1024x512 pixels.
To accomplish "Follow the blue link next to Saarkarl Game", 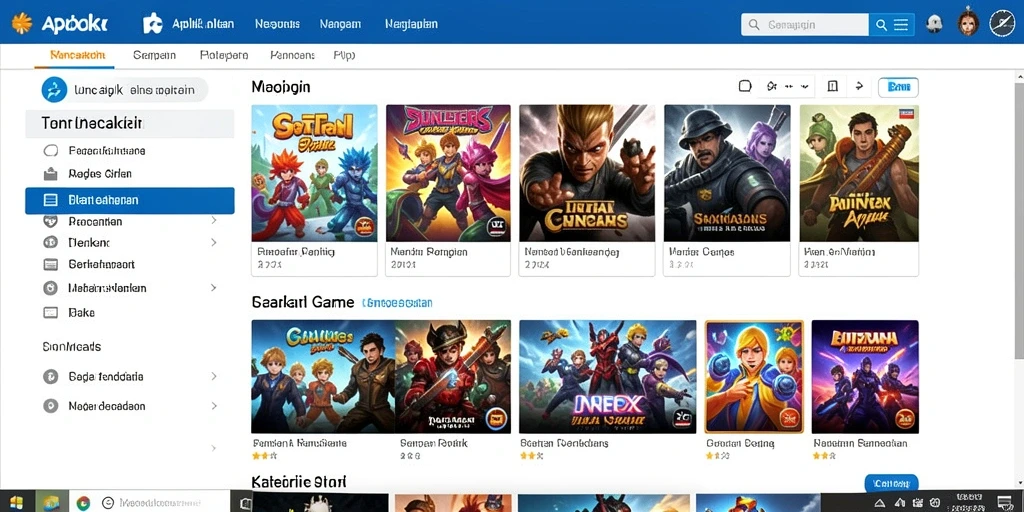I will pos(397,303).
